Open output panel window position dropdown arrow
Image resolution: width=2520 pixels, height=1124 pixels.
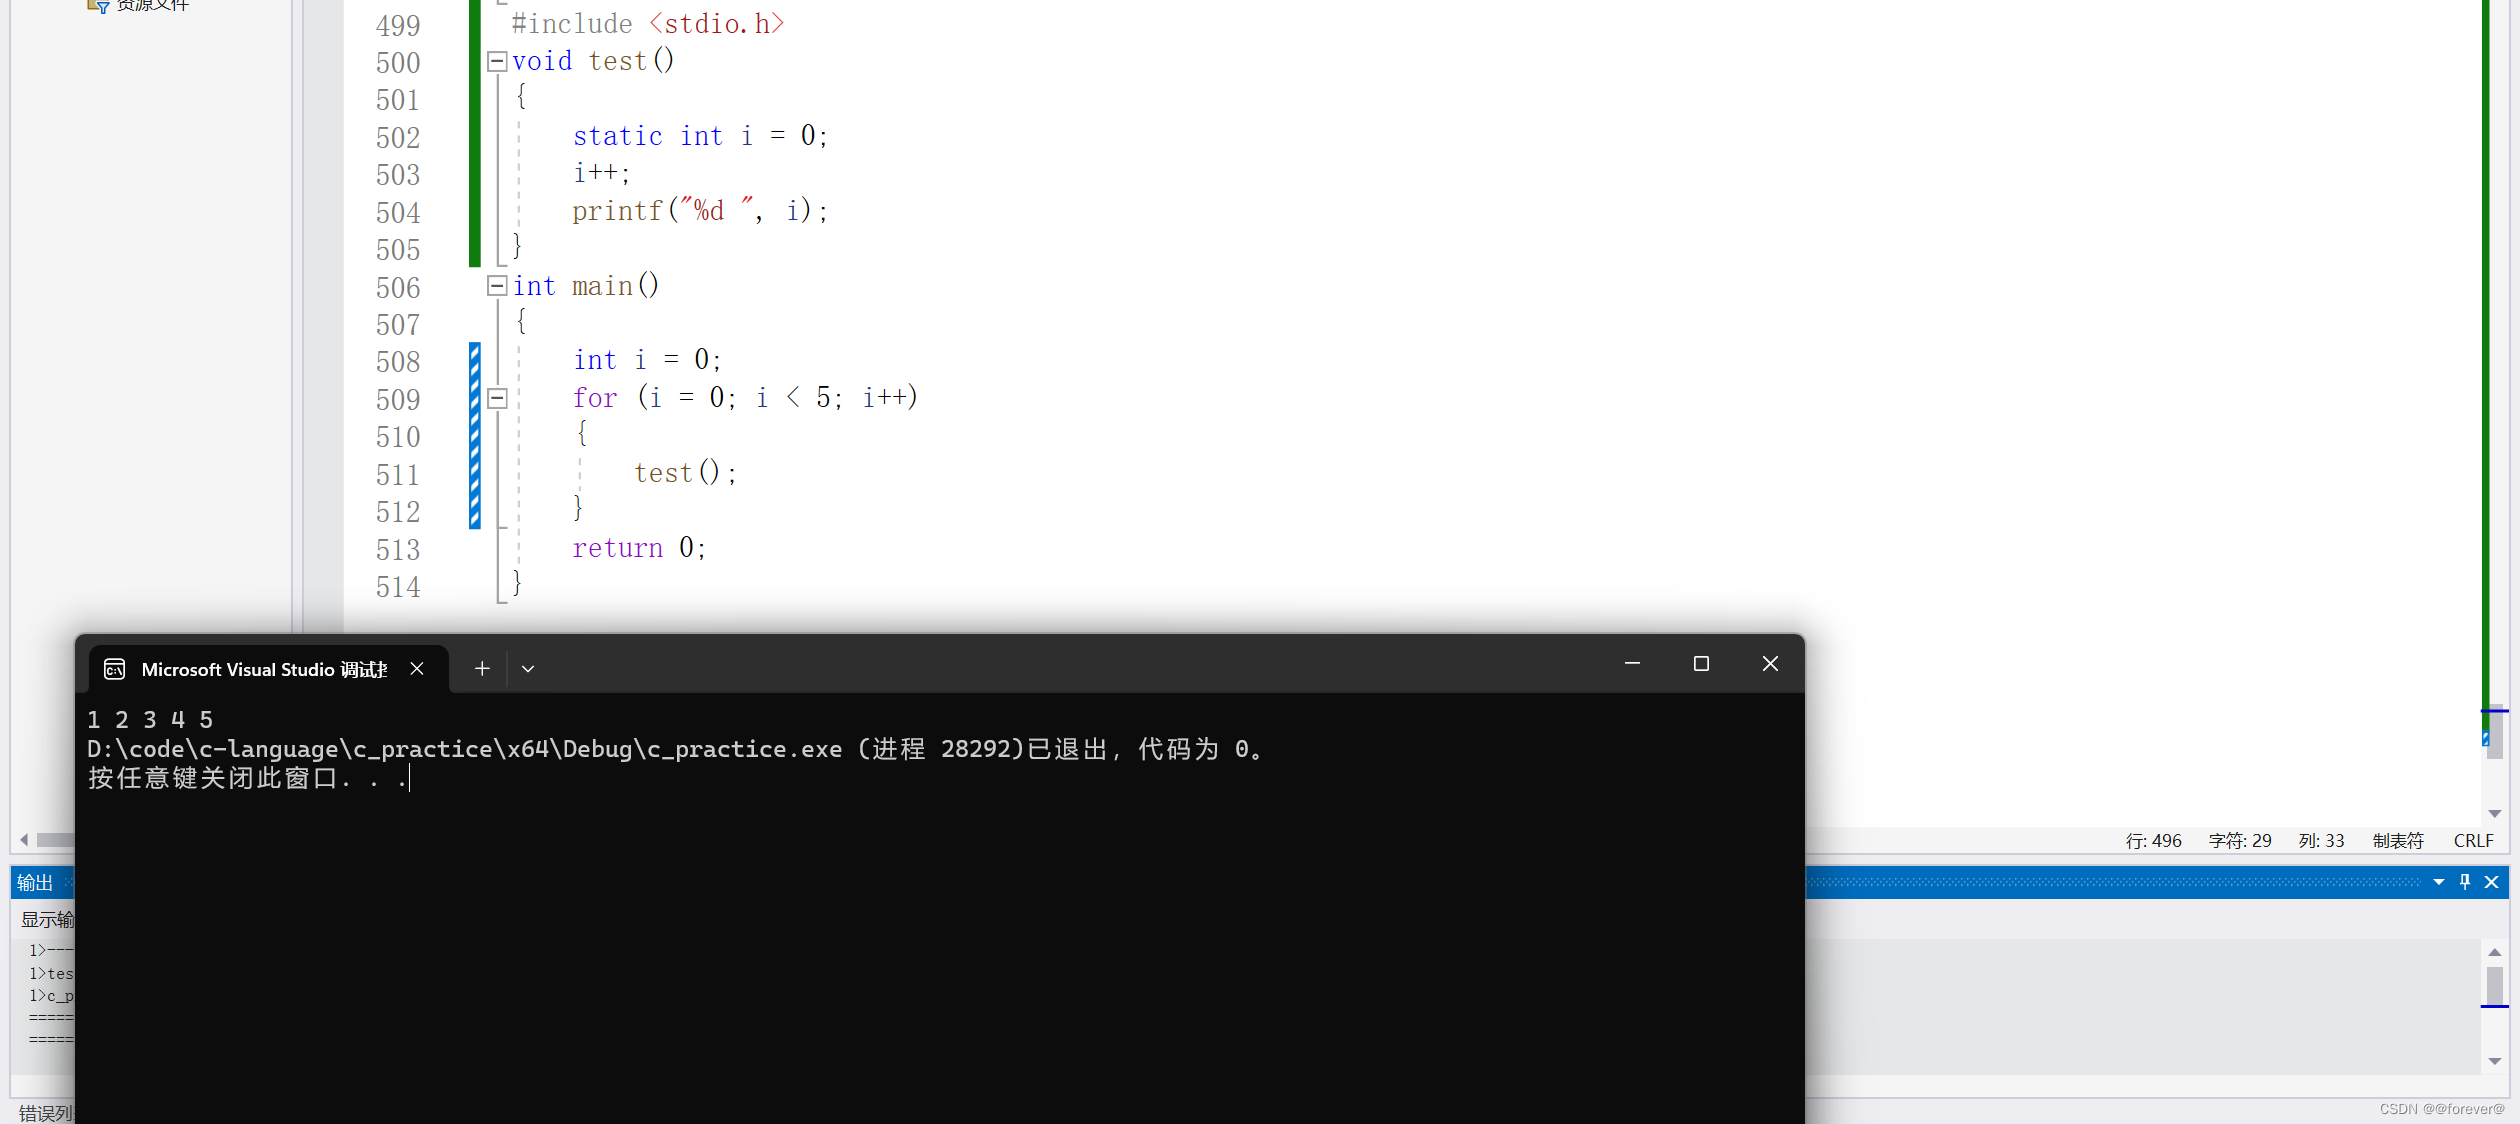(x=2439, y=882)
